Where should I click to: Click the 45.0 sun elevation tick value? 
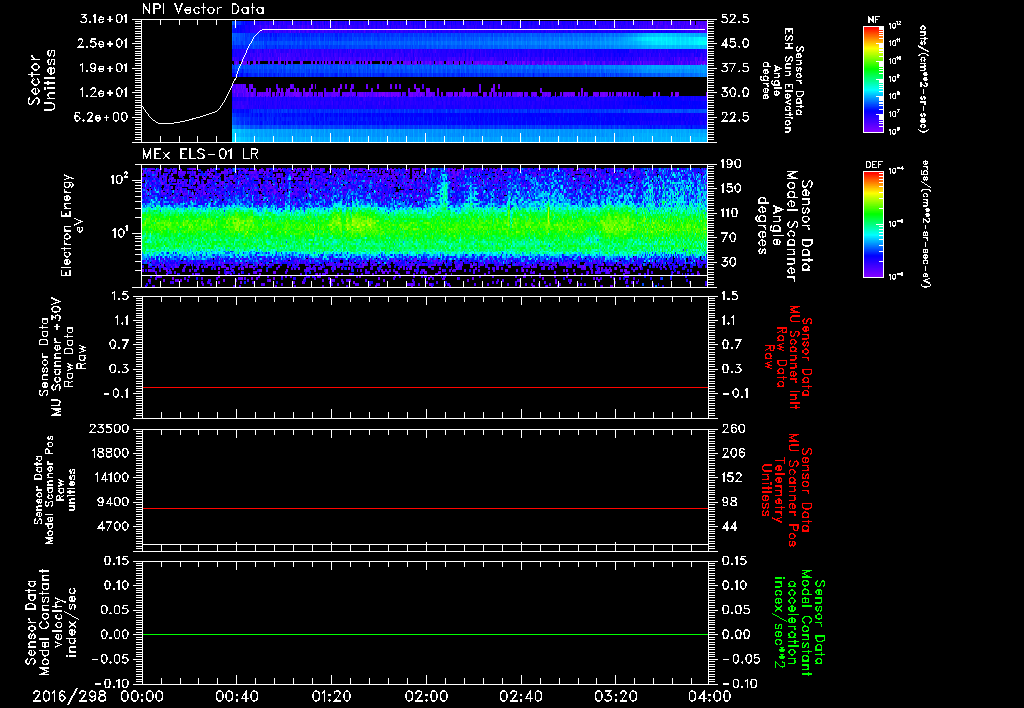tap(735, 43)
